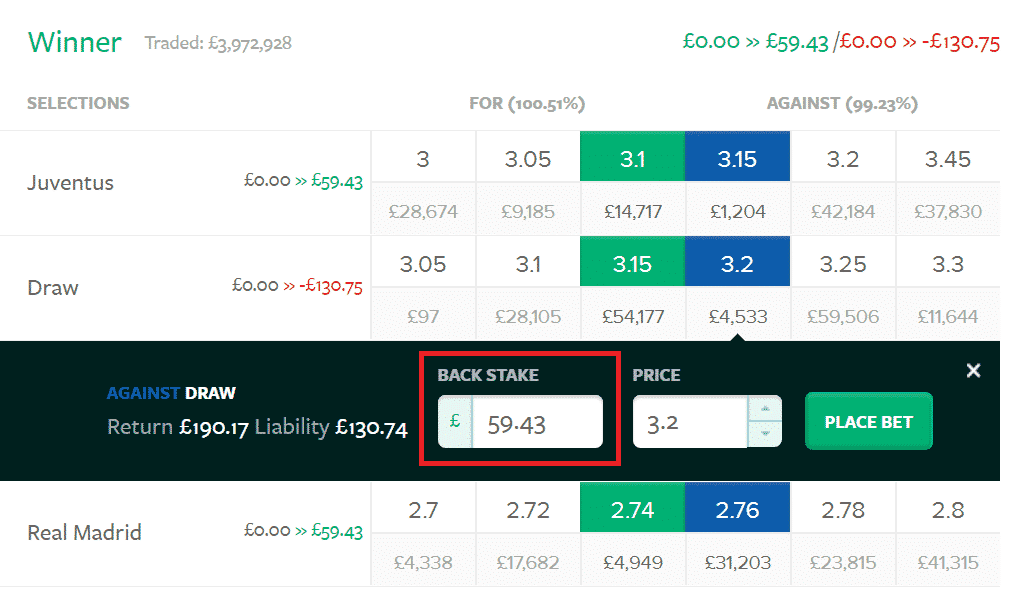Click the Real Madrid selection name
The height and width of the screenshot is (616, 1025).
pos(84,533)
